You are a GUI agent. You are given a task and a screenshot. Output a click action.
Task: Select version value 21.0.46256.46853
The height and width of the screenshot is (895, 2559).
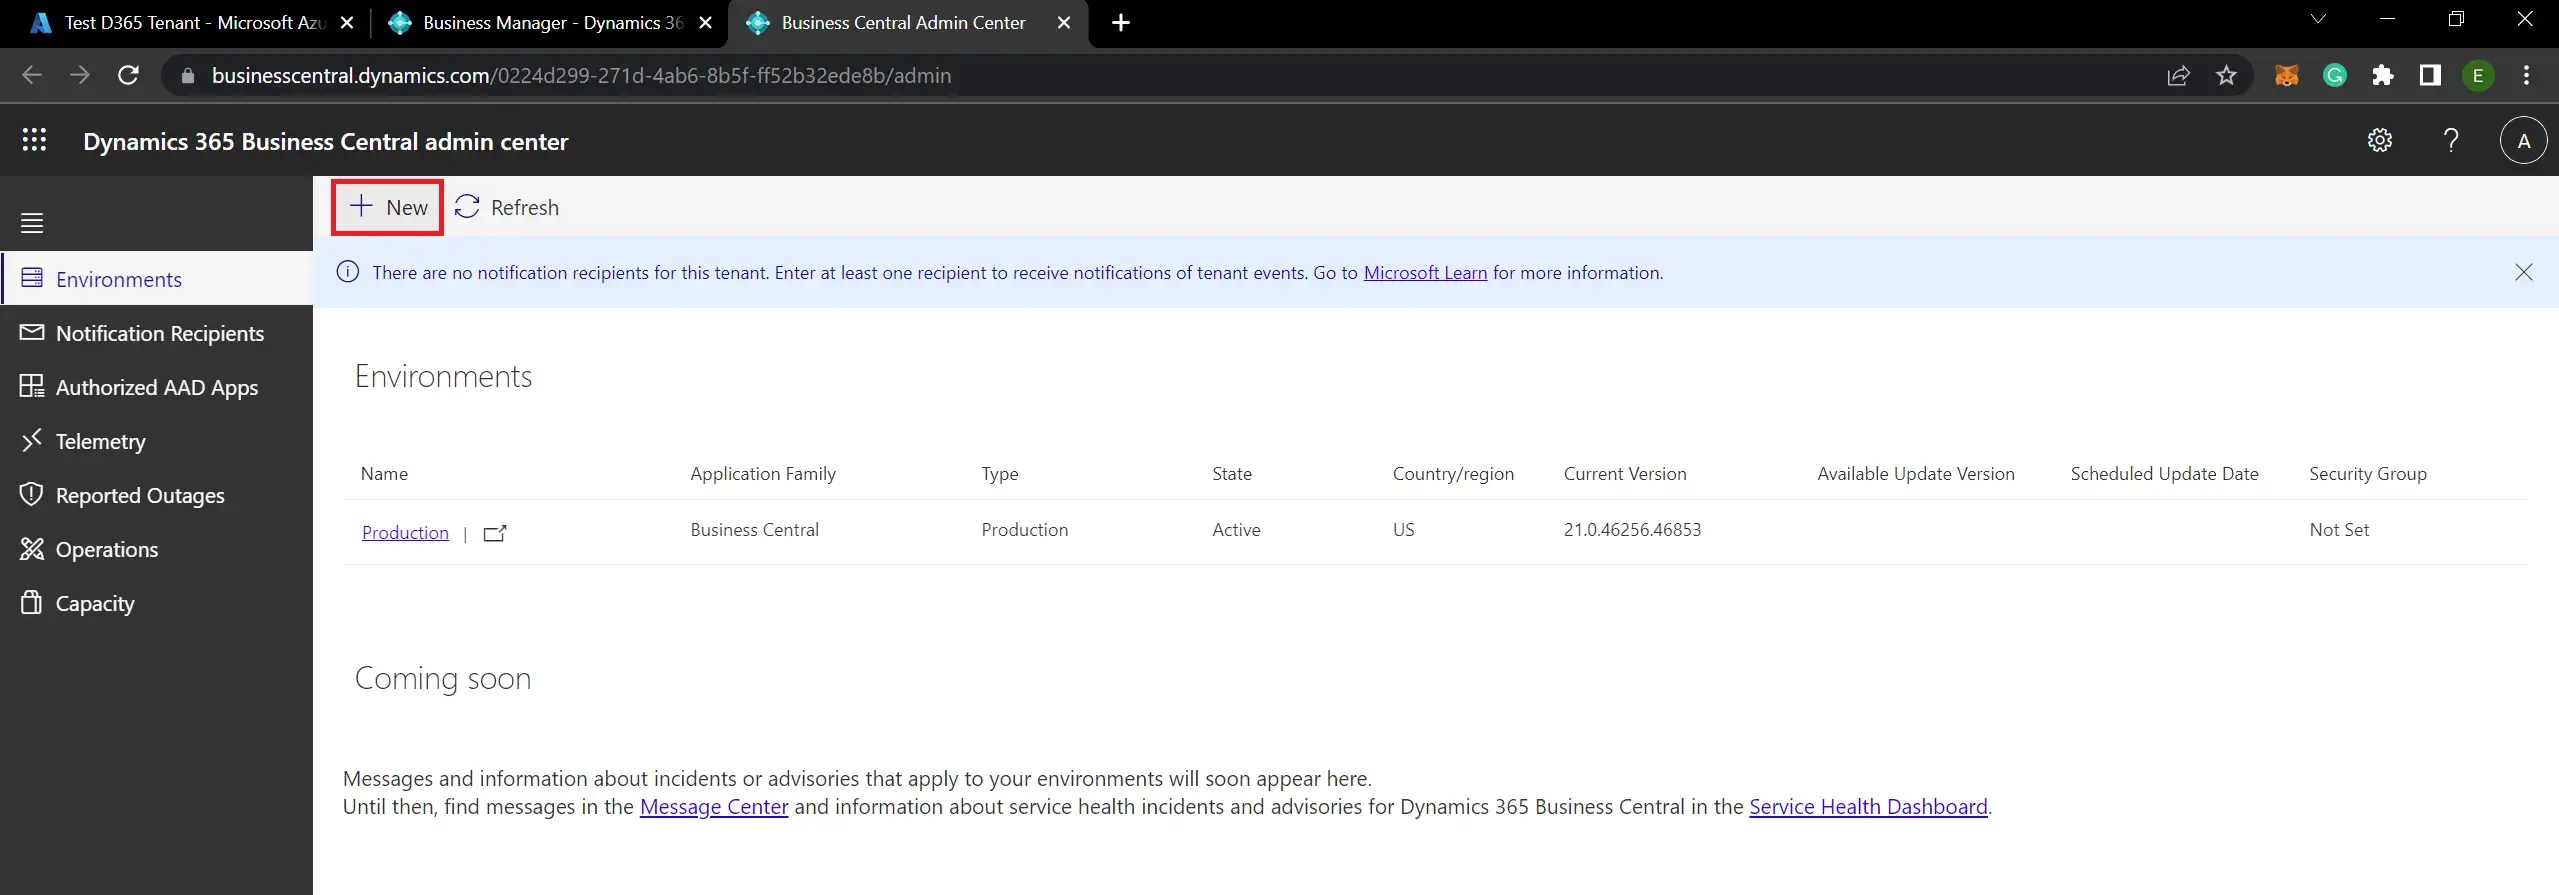1632,530
